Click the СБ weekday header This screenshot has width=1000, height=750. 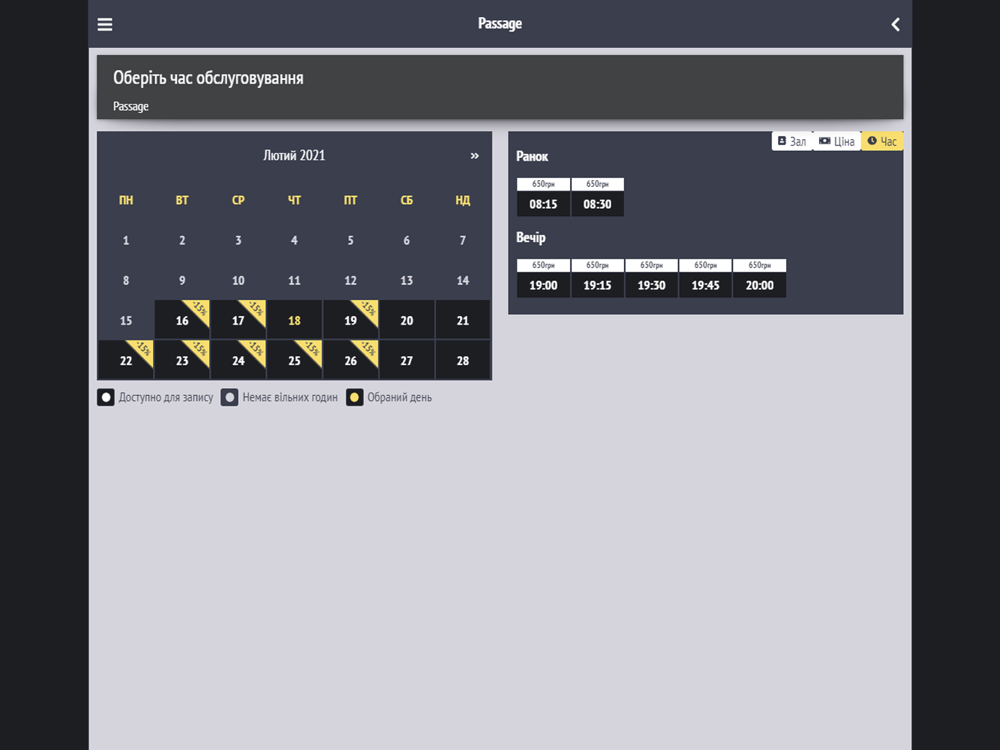point(407,200)
